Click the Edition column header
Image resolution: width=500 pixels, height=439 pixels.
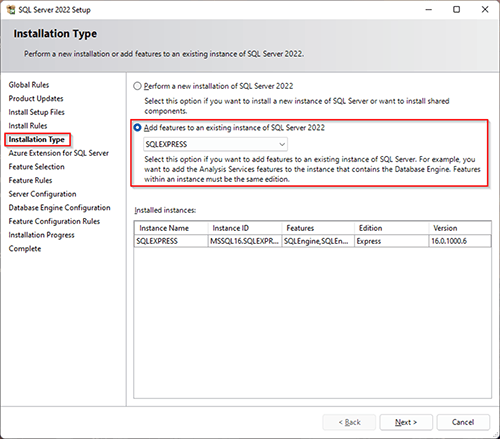(x=391, y=228)
